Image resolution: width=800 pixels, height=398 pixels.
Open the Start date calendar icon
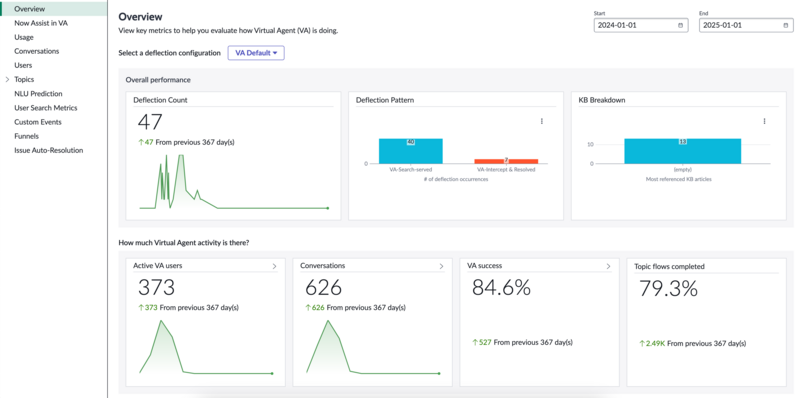tap(680, 25)
